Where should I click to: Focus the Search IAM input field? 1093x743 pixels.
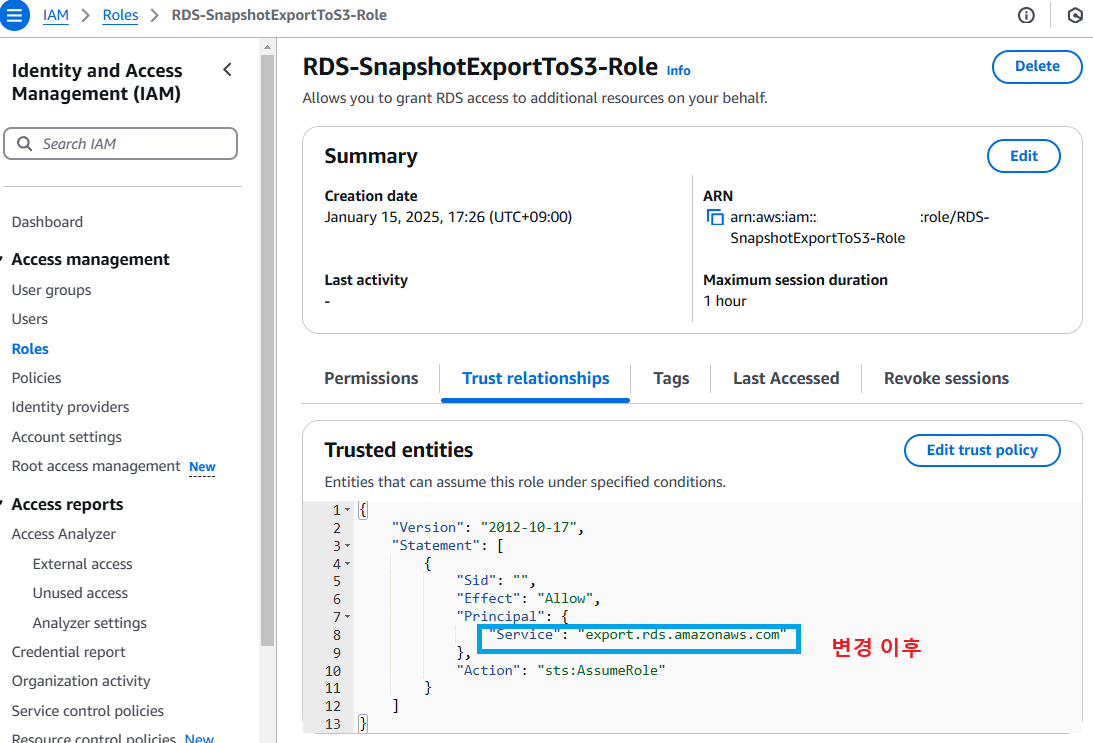click(121, 144)
